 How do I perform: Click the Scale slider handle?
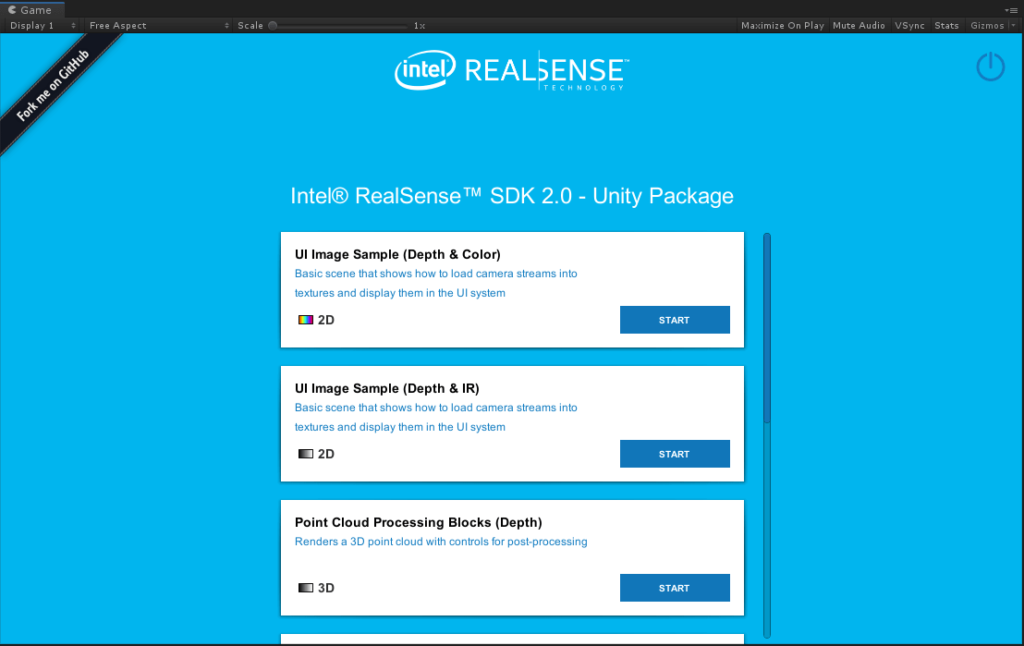pyautogui.click(x=273, y=25)
